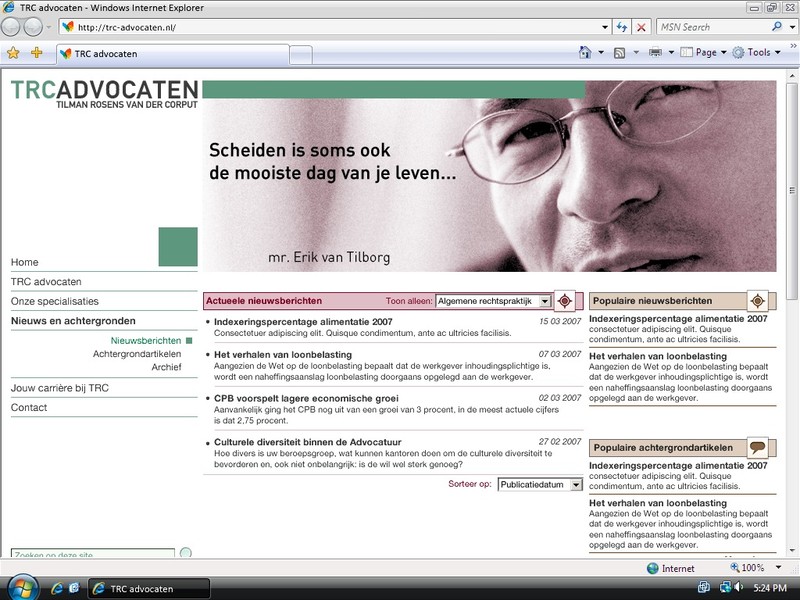Open Jouw carrière bij TRC page
Image resolution: width=800 pixels, height=600 pixels.
tap(60, 388)
